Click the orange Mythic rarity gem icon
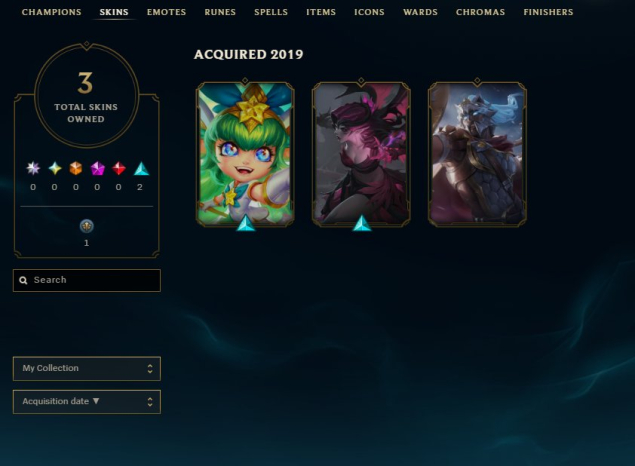 pyautogui.click(x=76, y=168)
